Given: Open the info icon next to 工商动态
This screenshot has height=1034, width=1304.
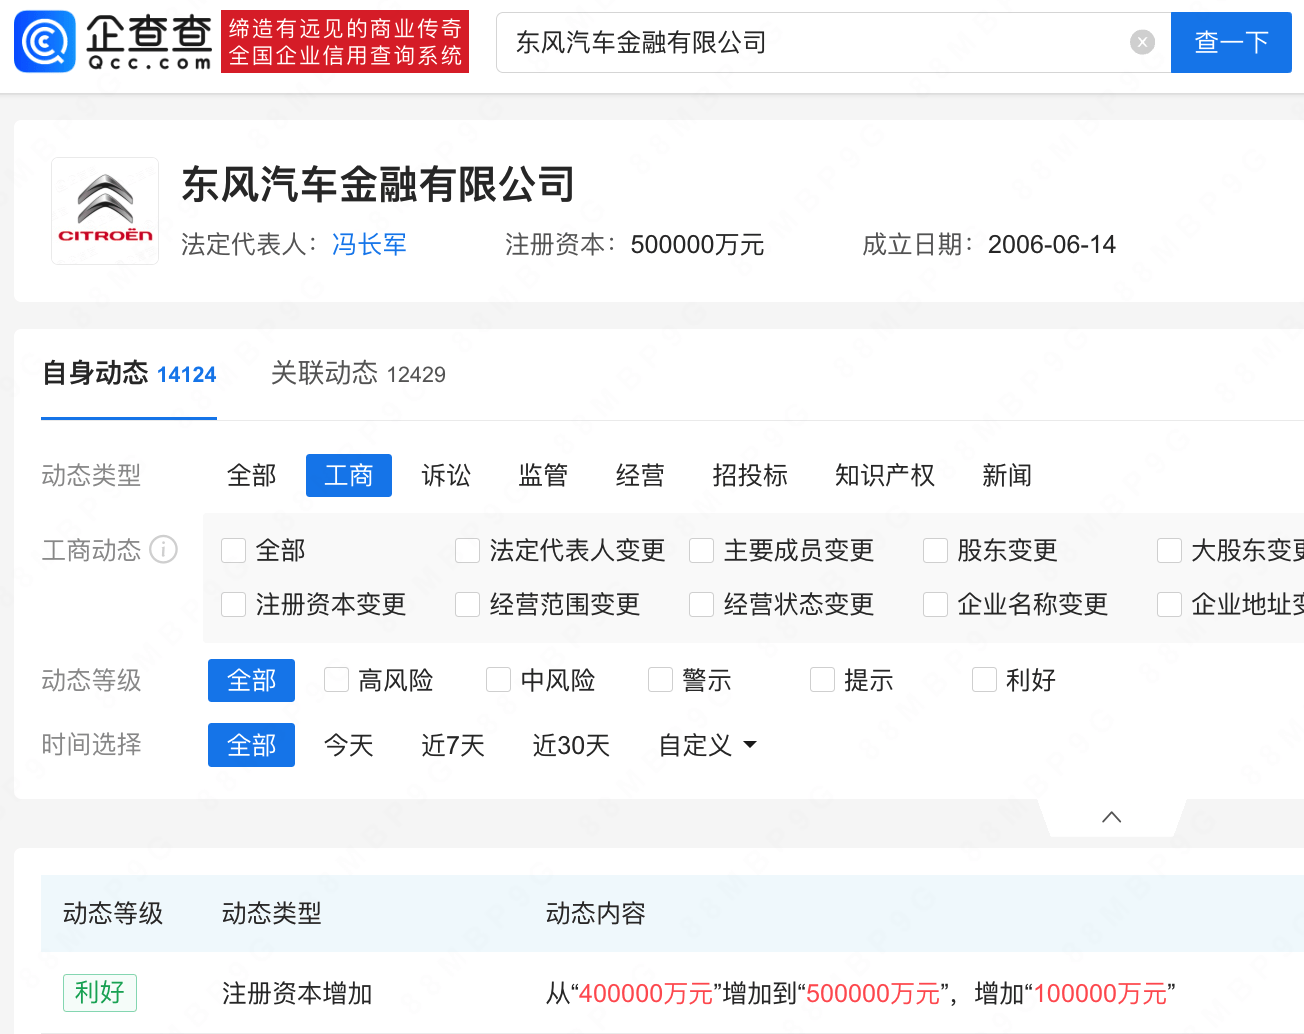Looking at the screenshot, I should (163, 549).
